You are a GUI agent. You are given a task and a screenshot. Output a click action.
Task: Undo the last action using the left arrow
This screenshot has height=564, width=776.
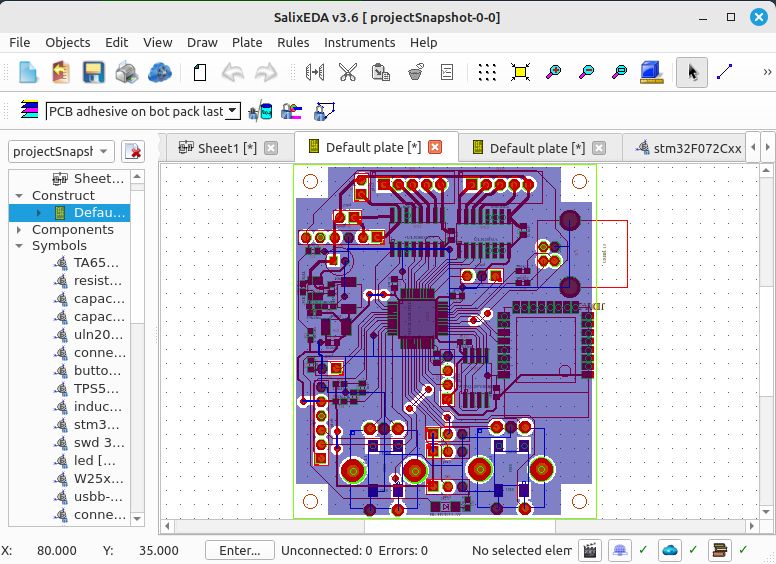tap(233, 72)
